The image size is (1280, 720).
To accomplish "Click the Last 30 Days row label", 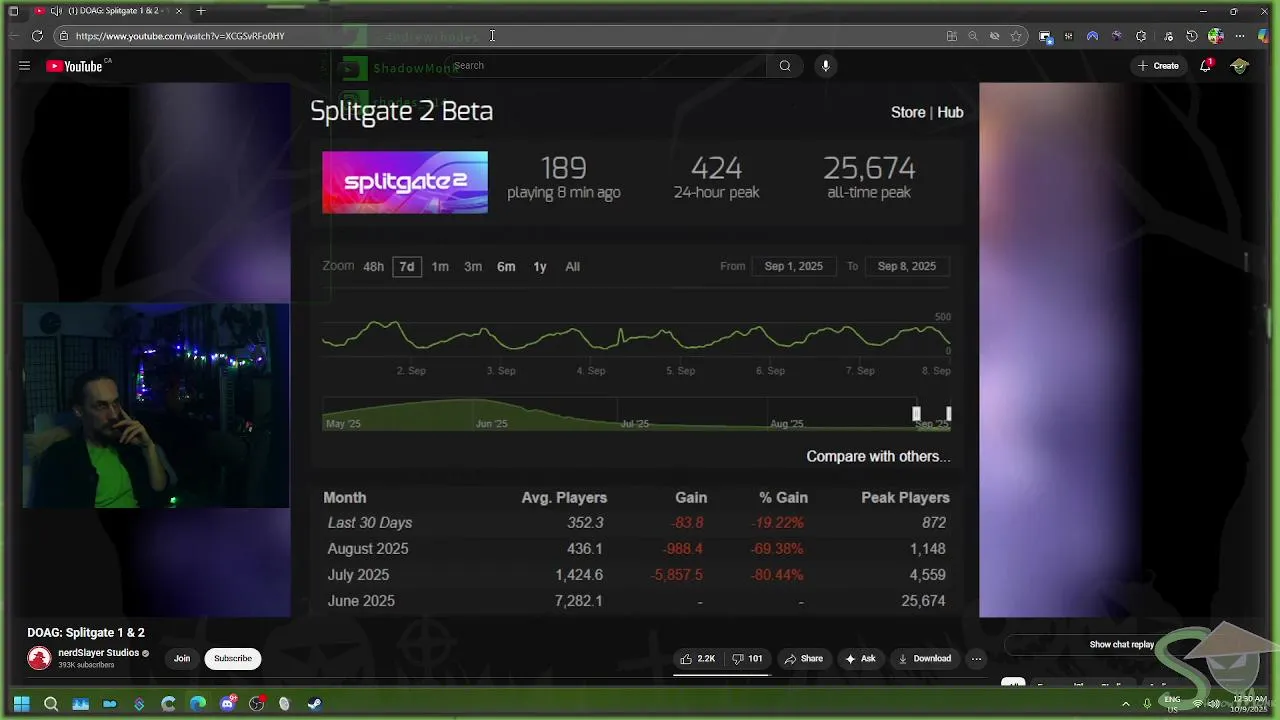I will (370, 523).
